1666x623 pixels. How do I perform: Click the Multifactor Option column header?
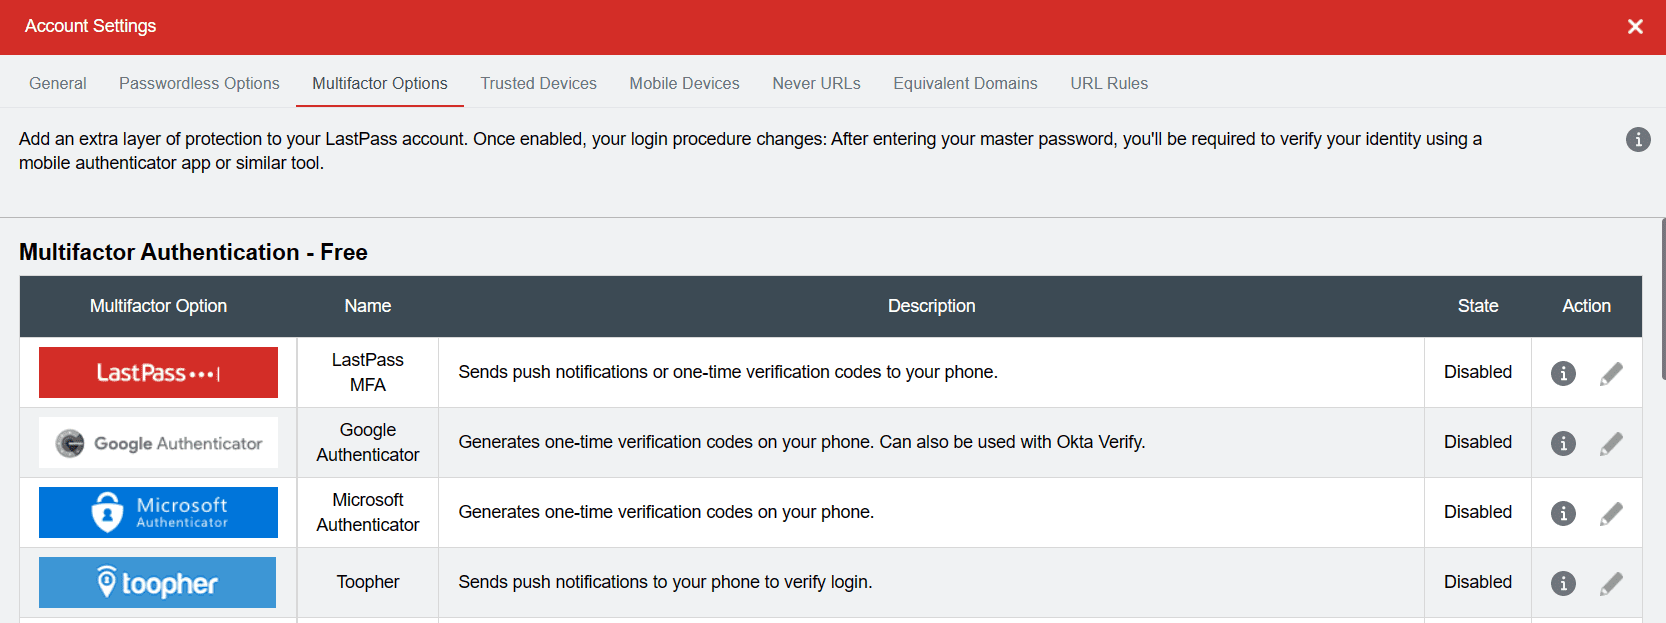[158, 306]
